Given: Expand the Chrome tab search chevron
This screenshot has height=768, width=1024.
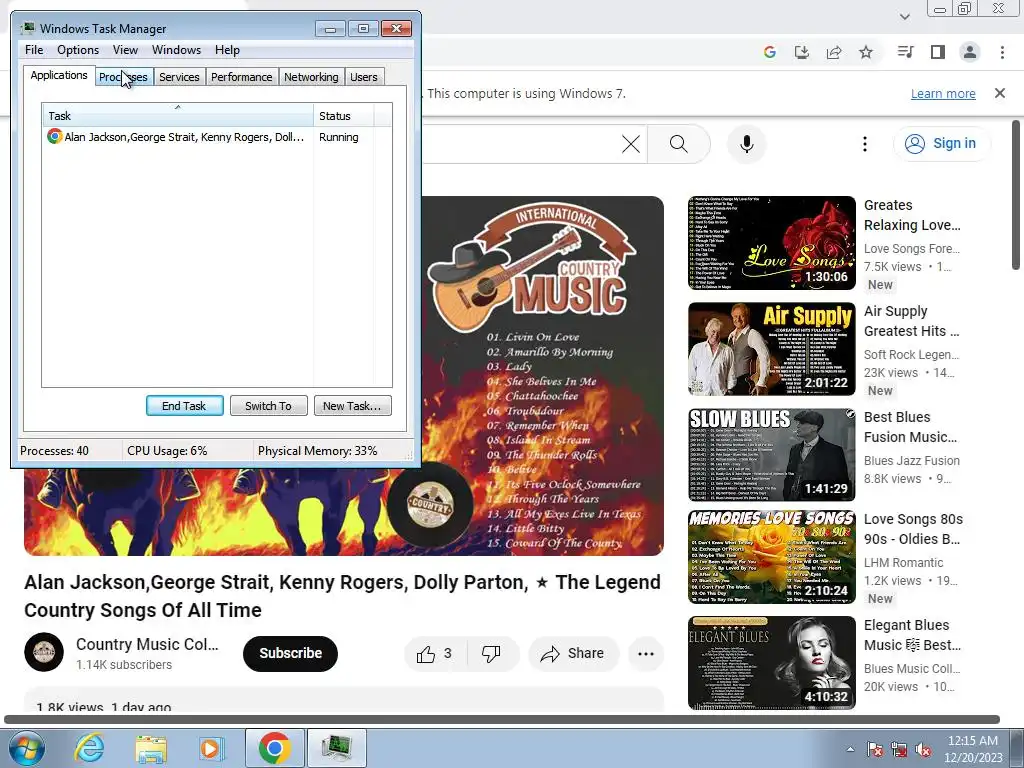Looking at the screenshot, I should pyautogui.click(x=905, y=16).
